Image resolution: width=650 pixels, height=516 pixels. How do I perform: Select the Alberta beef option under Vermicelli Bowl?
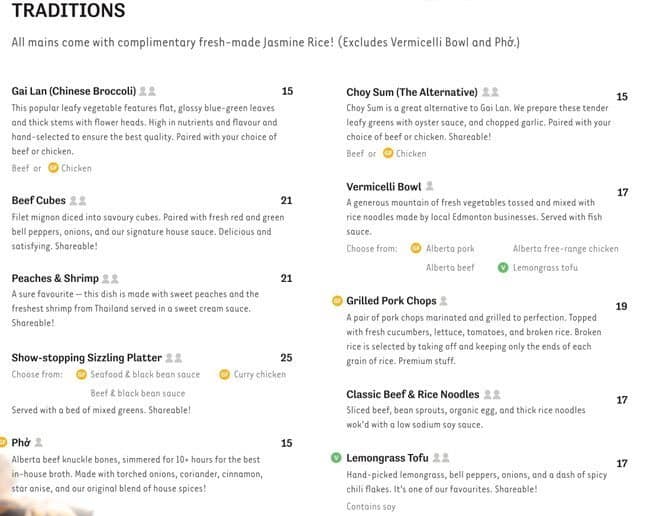click(x=450, y=267)
